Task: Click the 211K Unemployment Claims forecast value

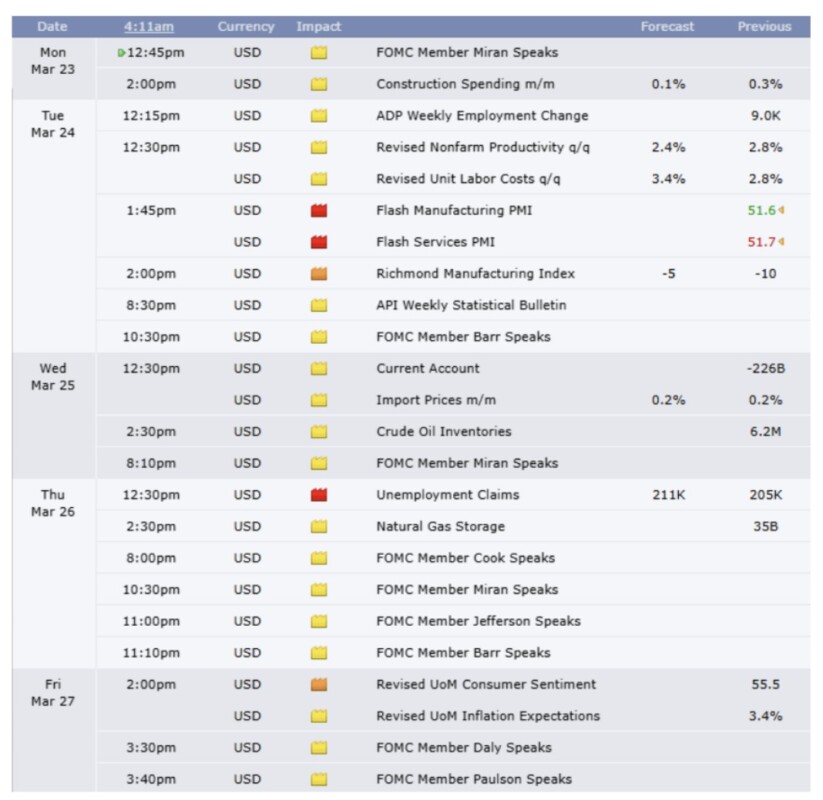Action: (x=667, y=495)
